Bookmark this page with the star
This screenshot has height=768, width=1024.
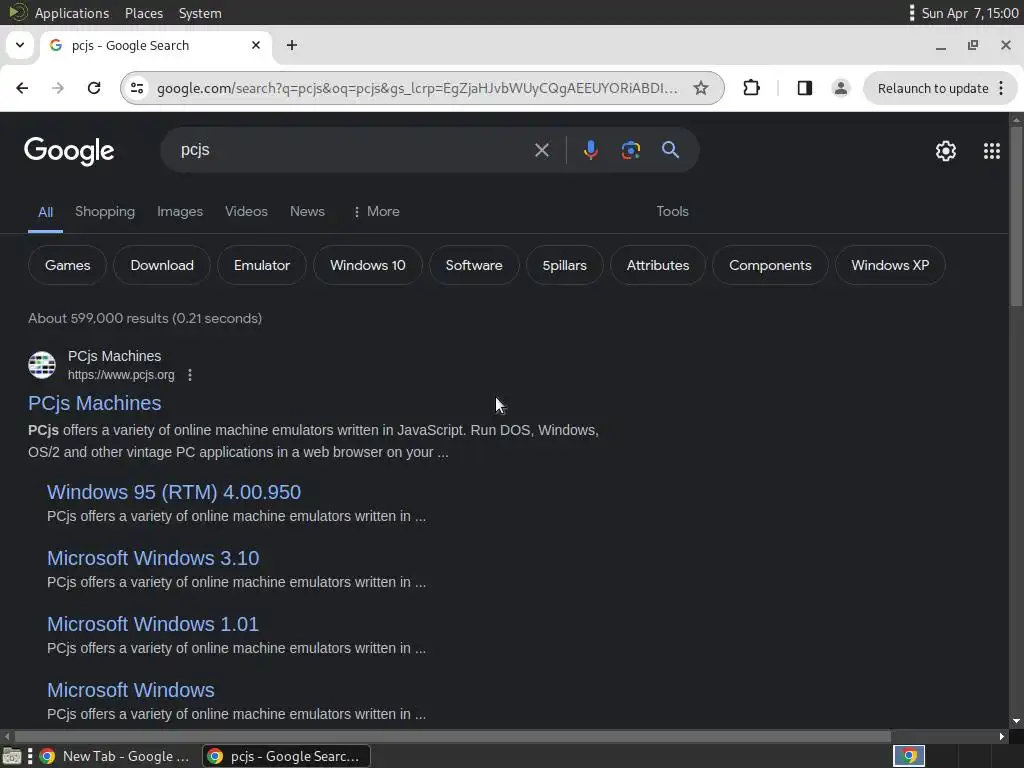pos(701,88)
